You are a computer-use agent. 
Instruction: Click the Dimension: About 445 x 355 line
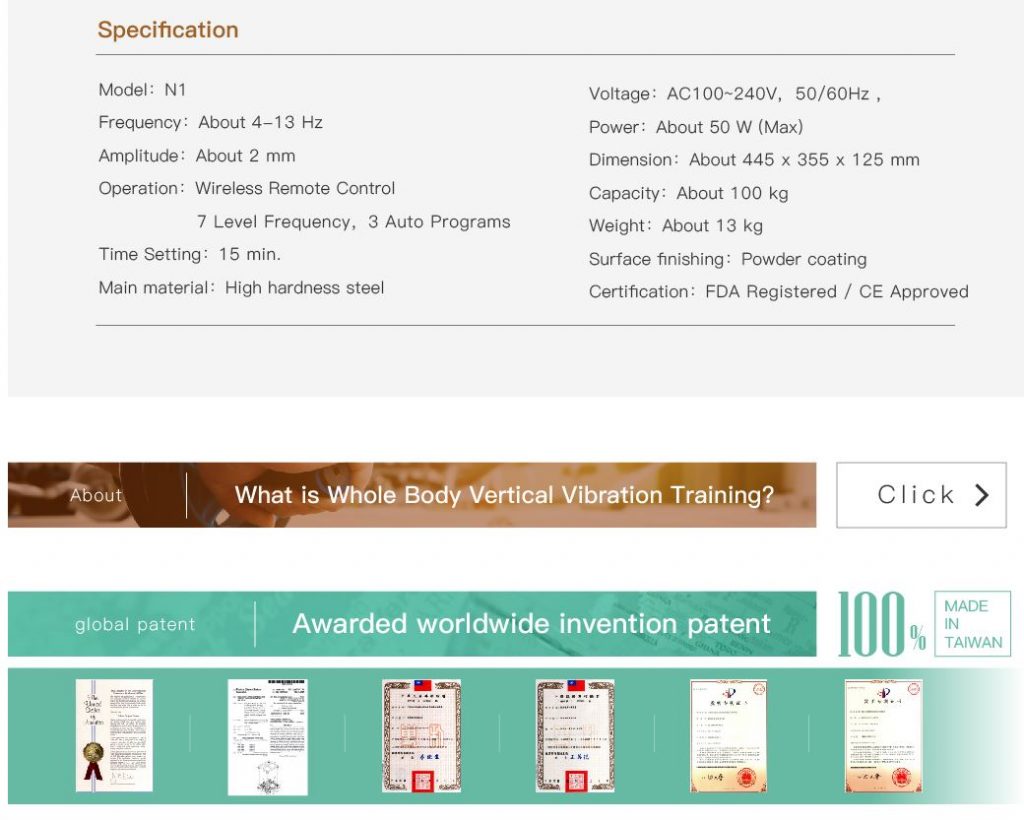pyautogui.click(x=753, y=160)
